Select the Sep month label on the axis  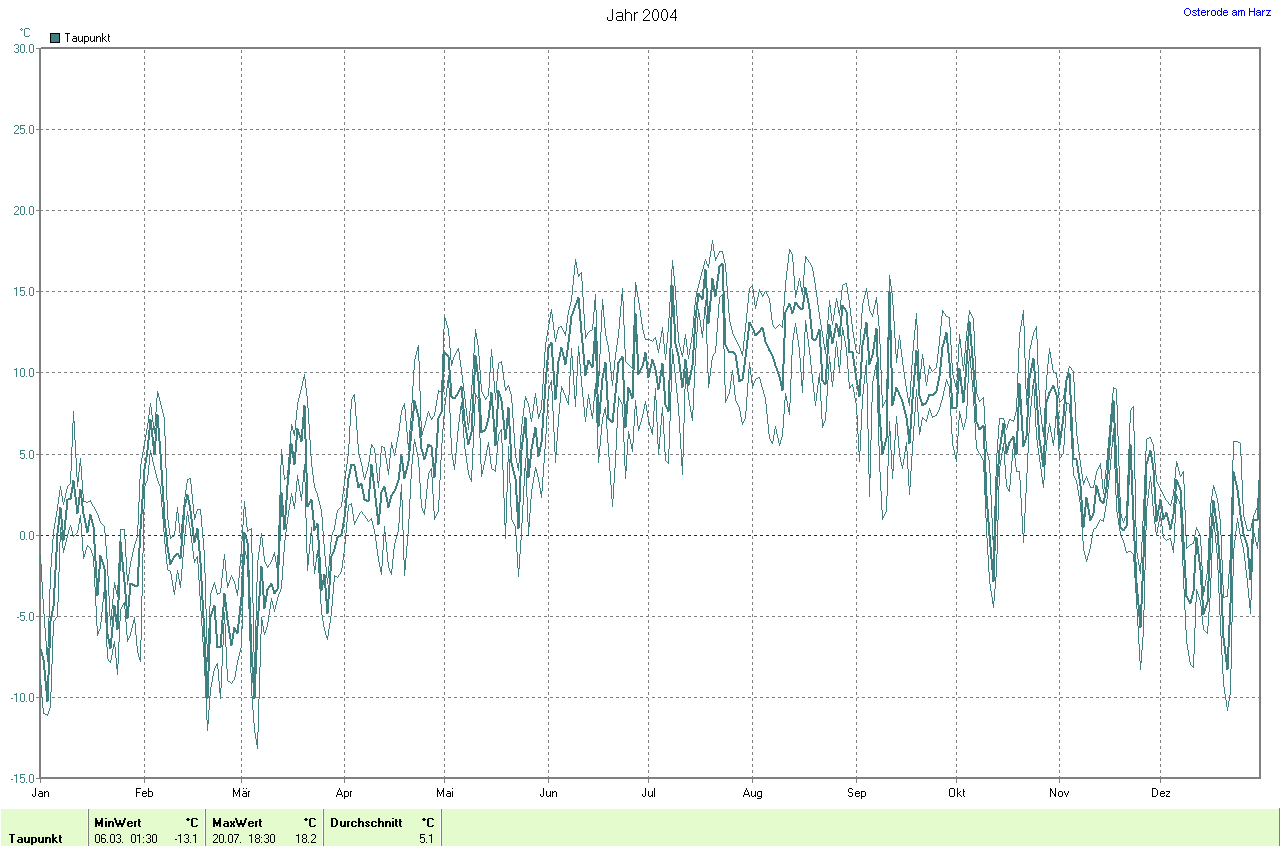pyautogui.click(x=856, y=793)
